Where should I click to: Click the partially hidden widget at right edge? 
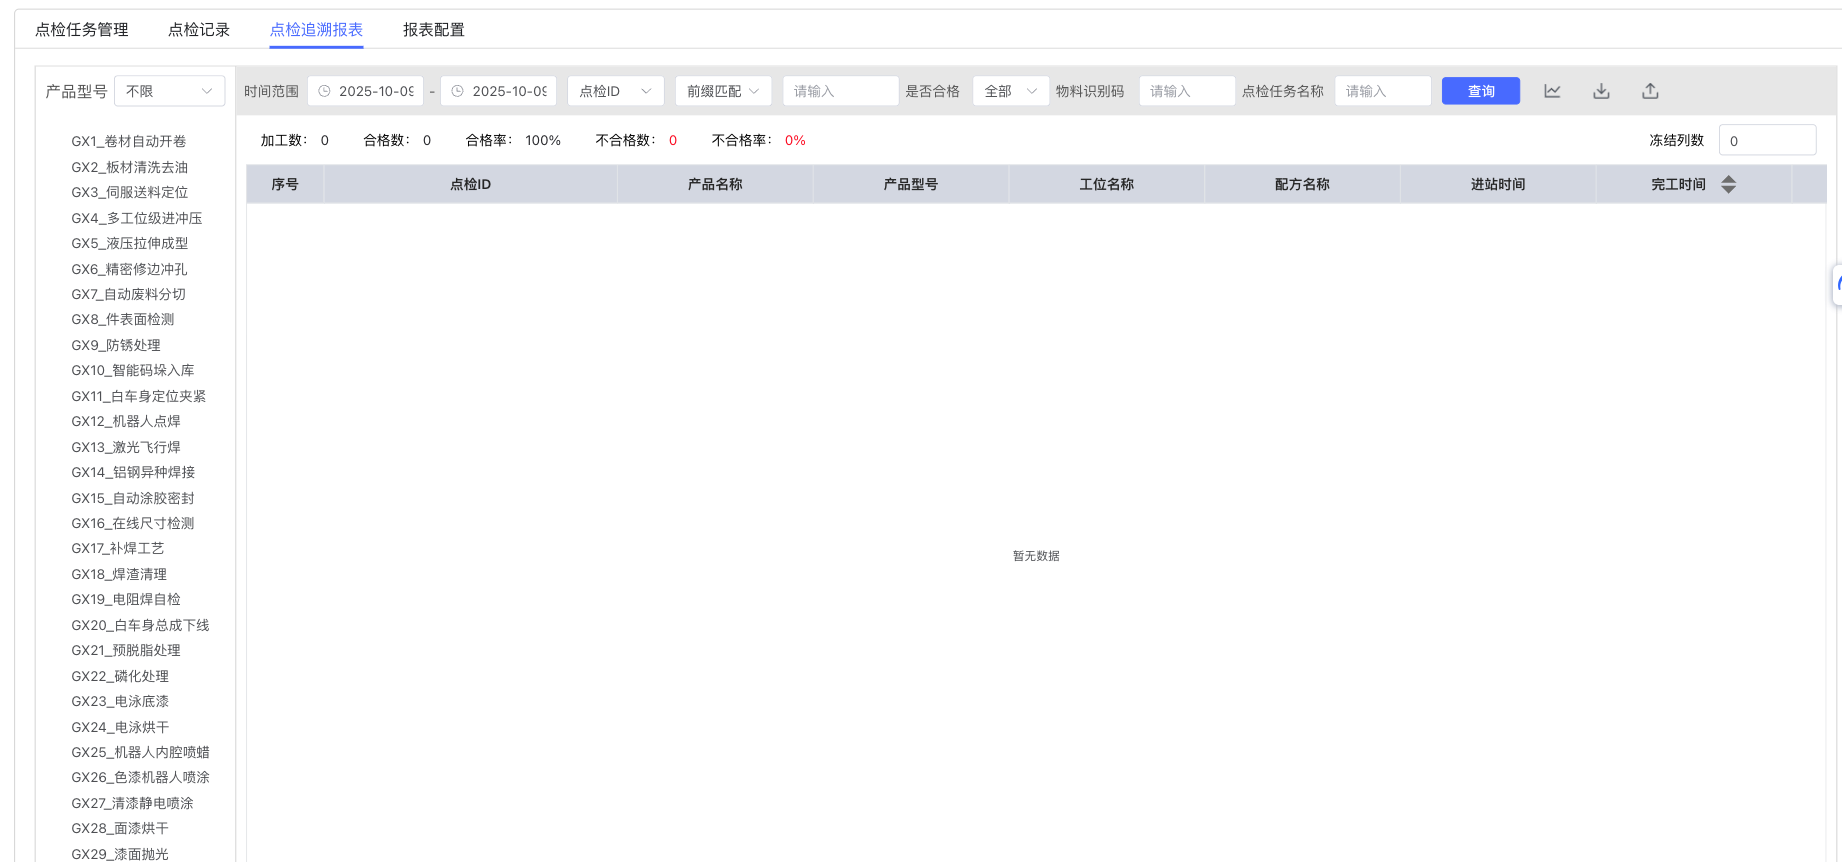pyautogui.click(x=1836, y=284)
